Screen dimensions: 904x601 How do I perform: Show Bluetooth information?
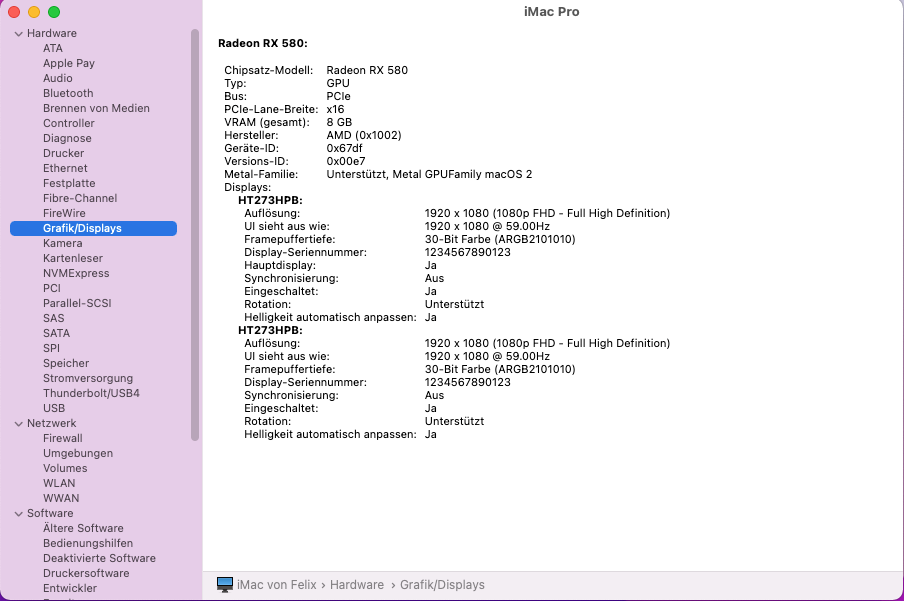pos(68,93)
